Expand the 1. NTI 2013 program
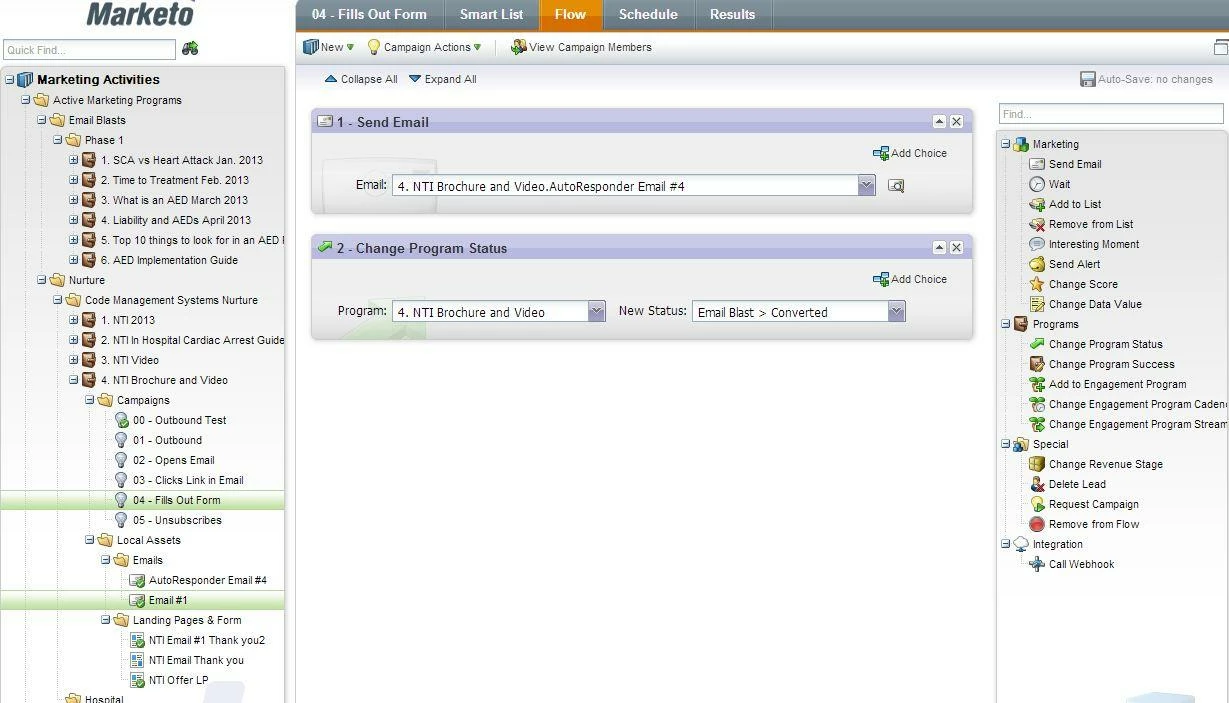Image resolution: width=1229 pixels, height=703 pixels. (73, 320)
